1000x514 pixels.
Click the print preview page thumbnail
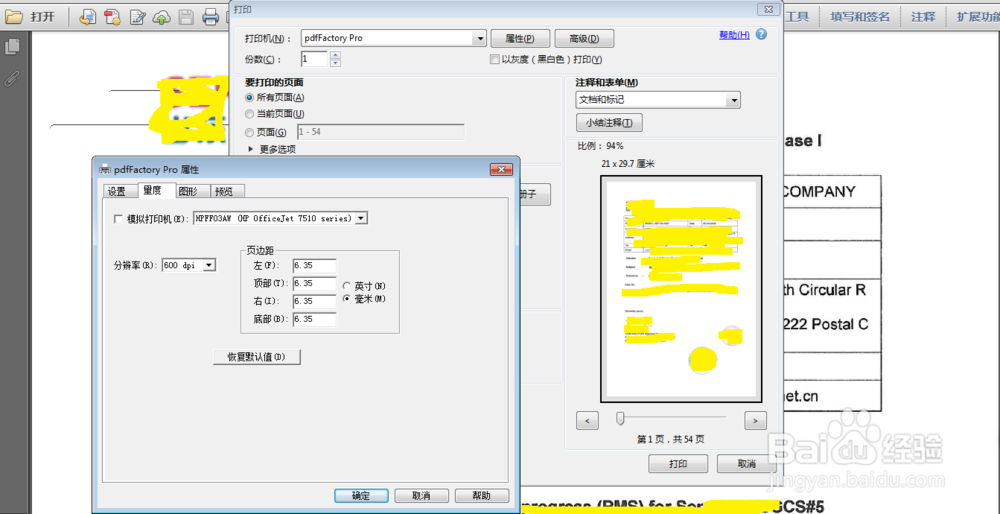click(680, 290)
